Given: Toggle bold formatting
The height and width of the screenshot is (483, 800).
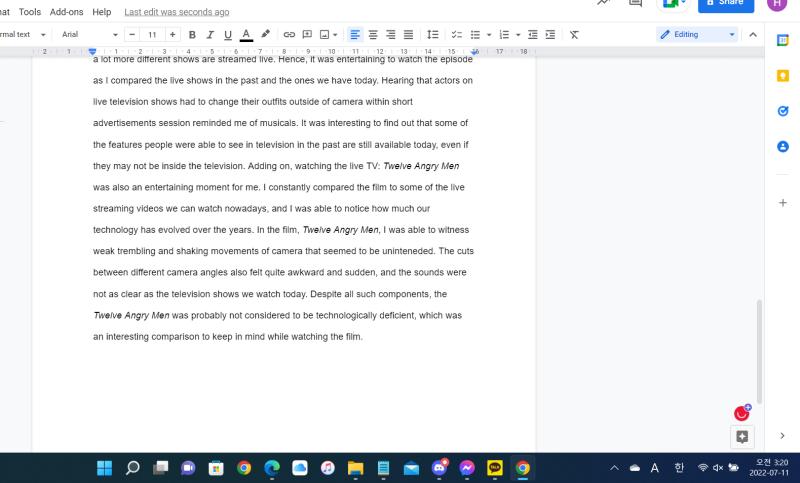Looking at the screenshot, I should (192, 35).
